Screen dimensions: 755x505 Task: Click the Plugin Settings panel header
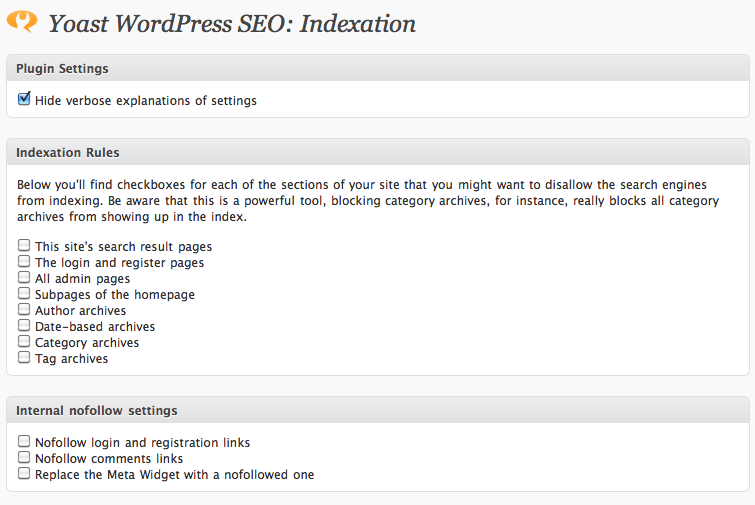(378, 68)
